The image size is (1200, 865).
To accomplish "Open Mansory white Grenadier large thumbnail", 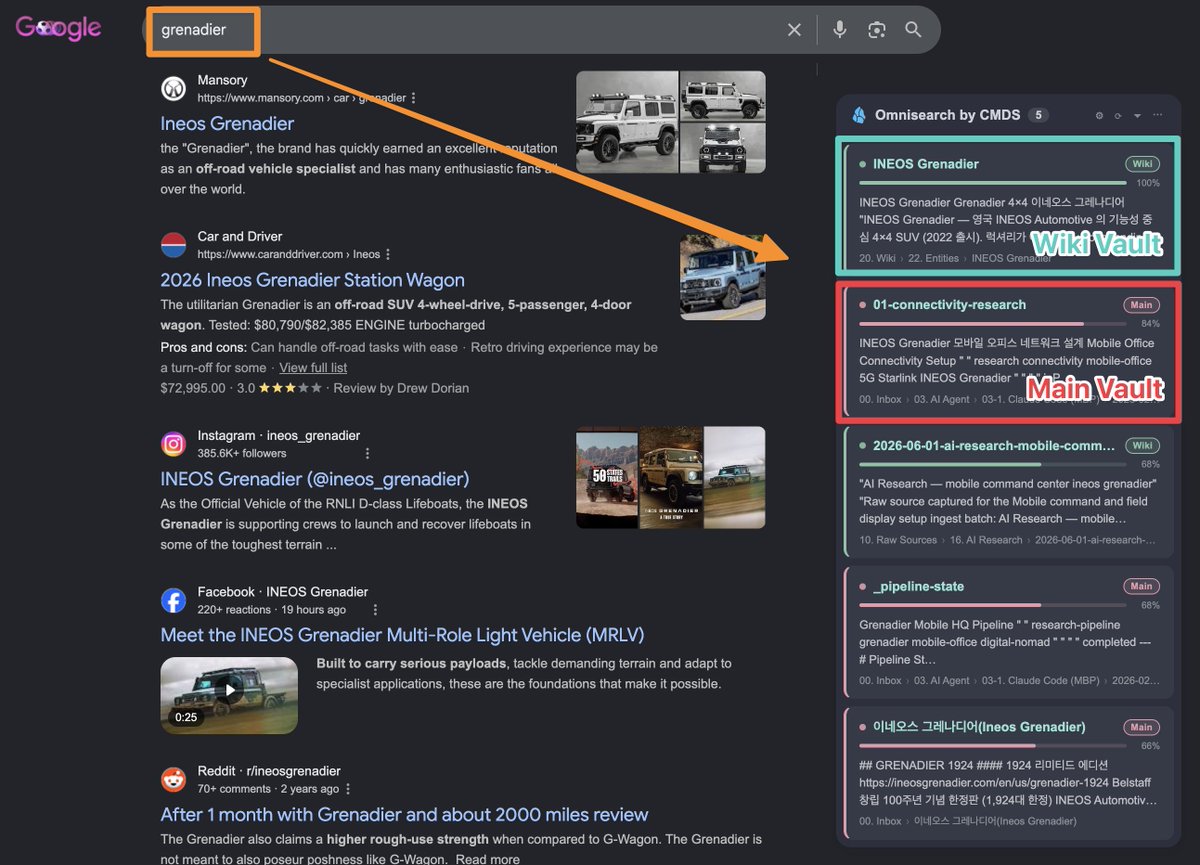I will coord(627,121).
